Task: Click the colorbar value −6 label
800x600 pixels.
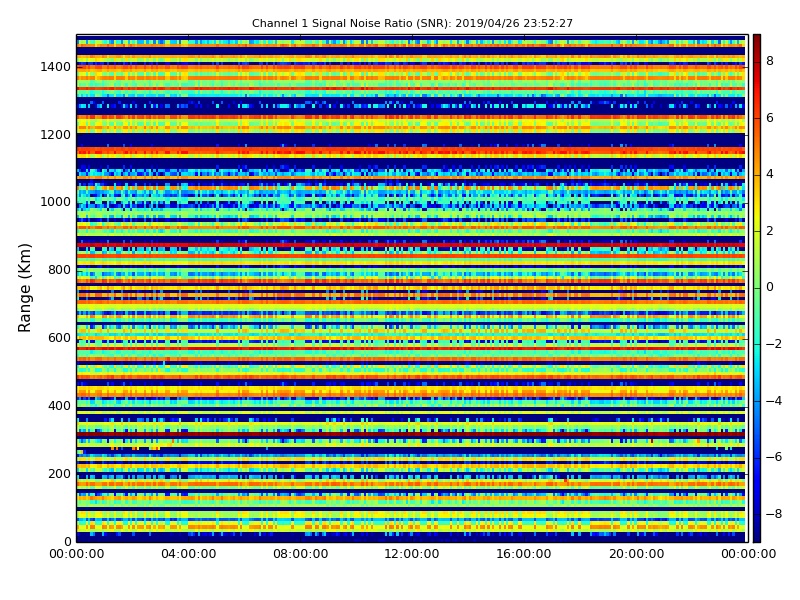Action: click(774, 457)
